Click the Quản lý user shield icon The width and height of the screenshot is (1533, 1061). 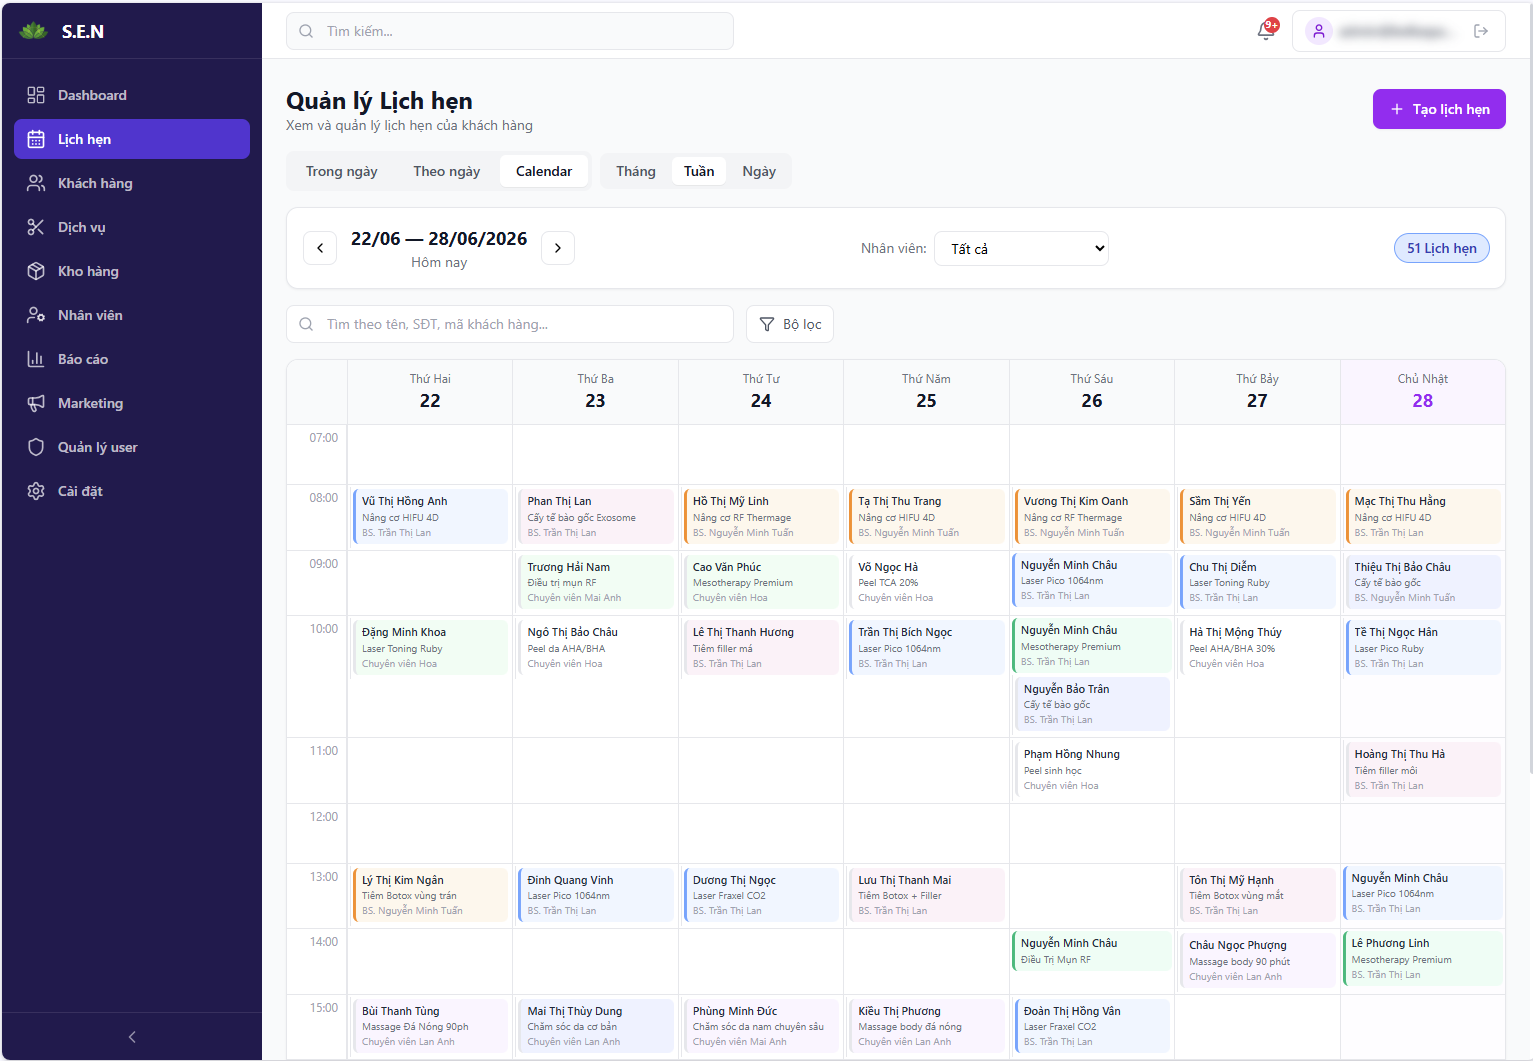[36, 447]
